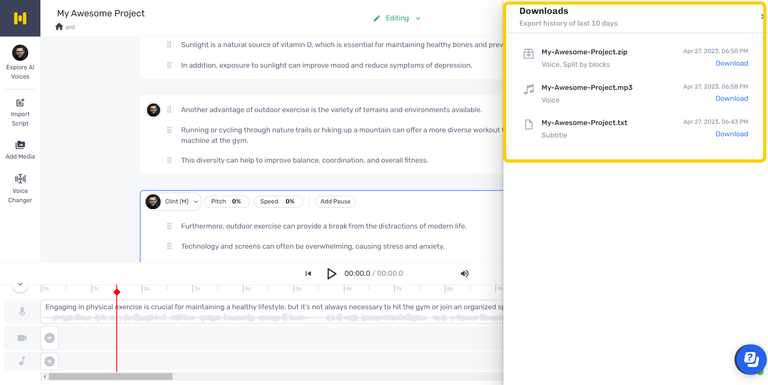Image resolution: width=768 pixels, height=385 pixels.
Task: Click the music track note icon
Action: (x=22, y=361)
